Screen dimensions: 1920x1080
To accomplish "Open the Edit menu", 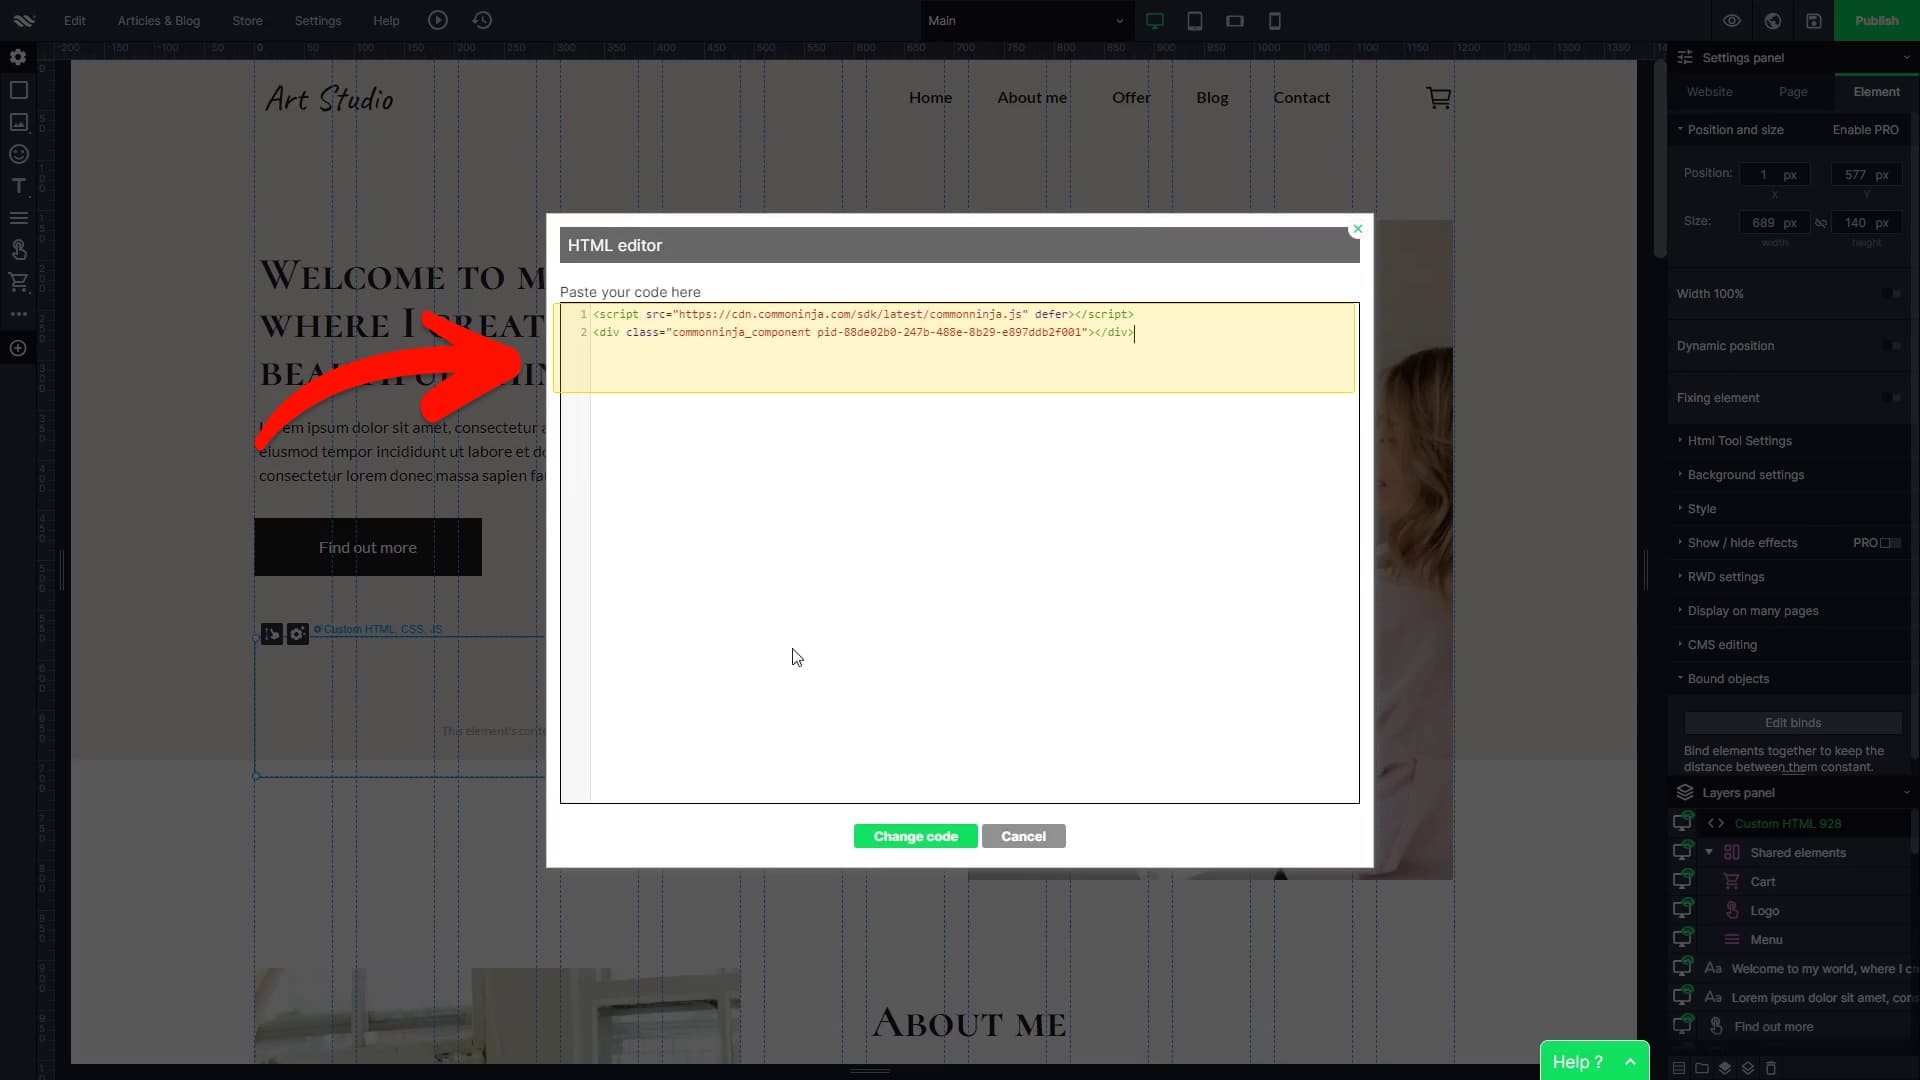I will point(75,21).
